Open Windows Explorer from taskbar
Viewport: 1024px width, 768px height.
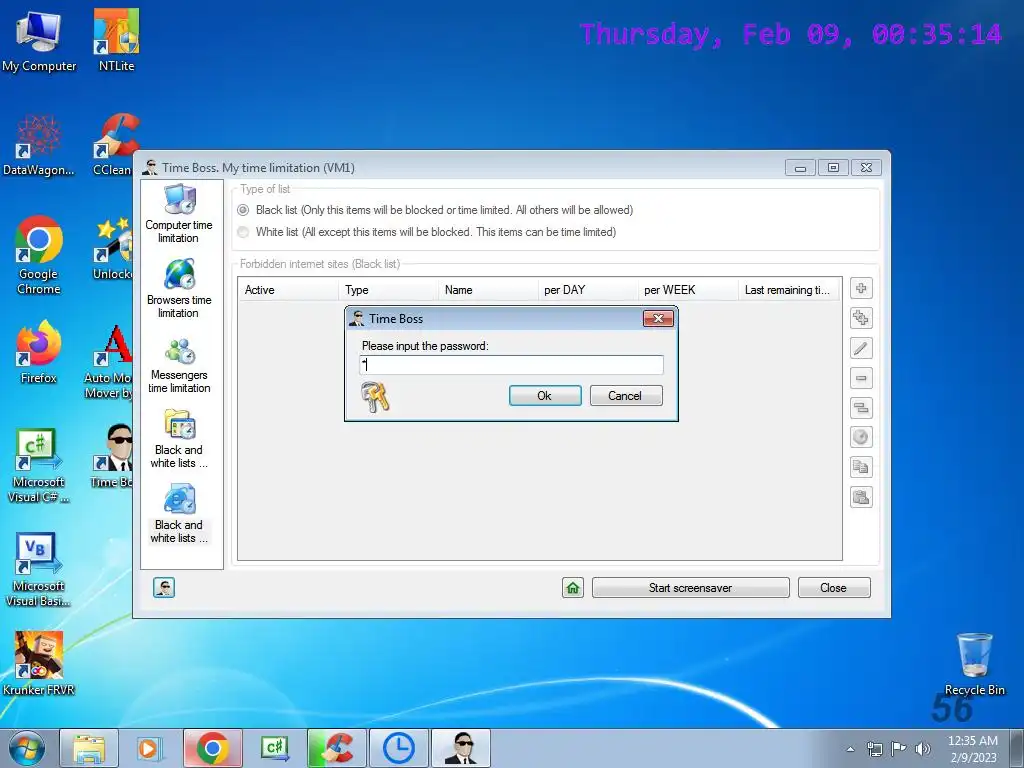pos(89,748)
